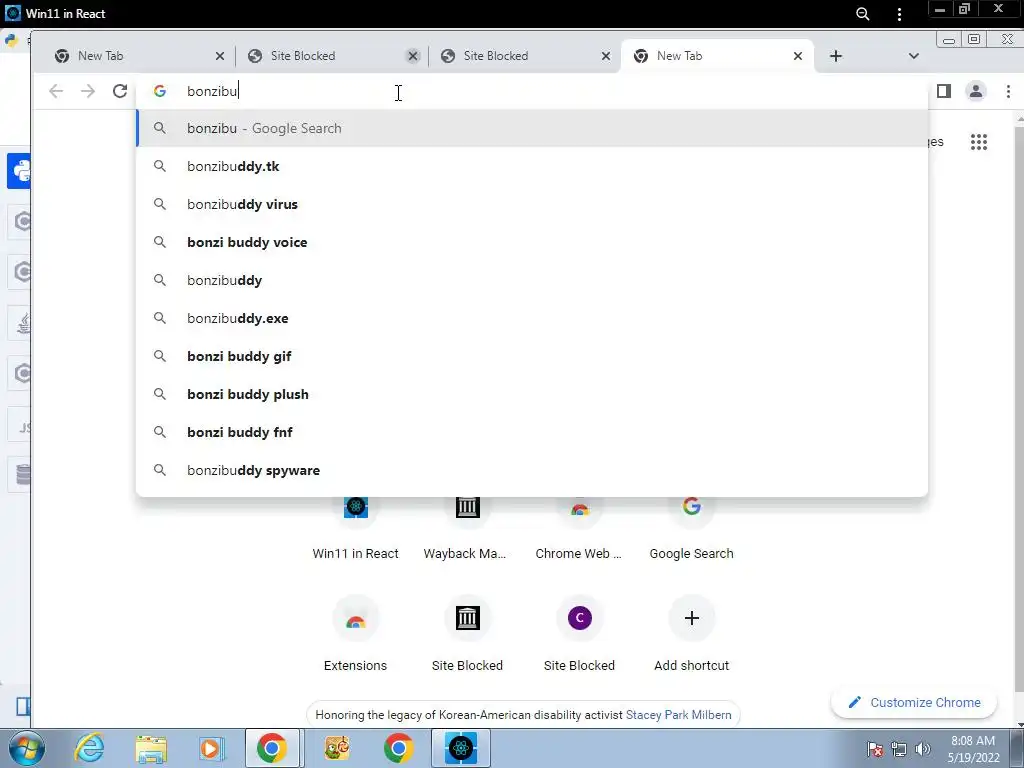Image resolution: width=1024 pixels, height=768 pixels.
Task: Choose the bonzibuddy virus suggestion
Action: point(532,204)
